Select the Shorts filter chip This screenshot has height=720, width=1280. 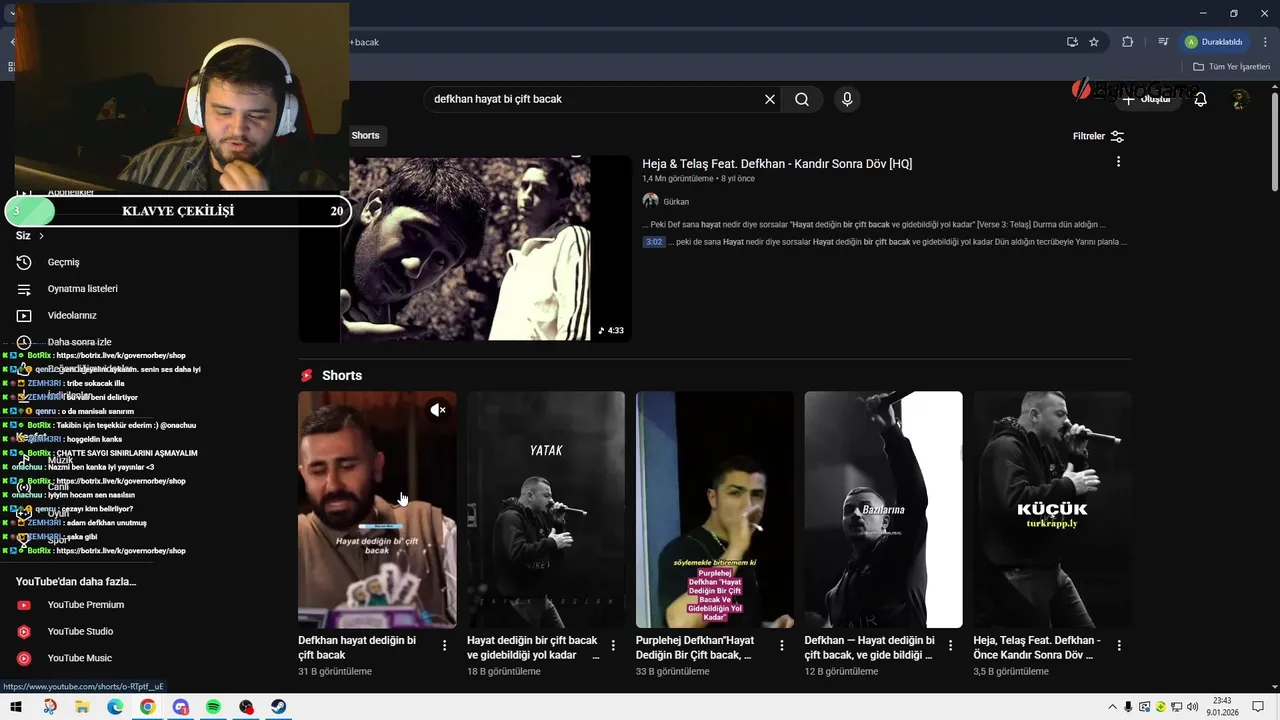(x=365, y=135)
